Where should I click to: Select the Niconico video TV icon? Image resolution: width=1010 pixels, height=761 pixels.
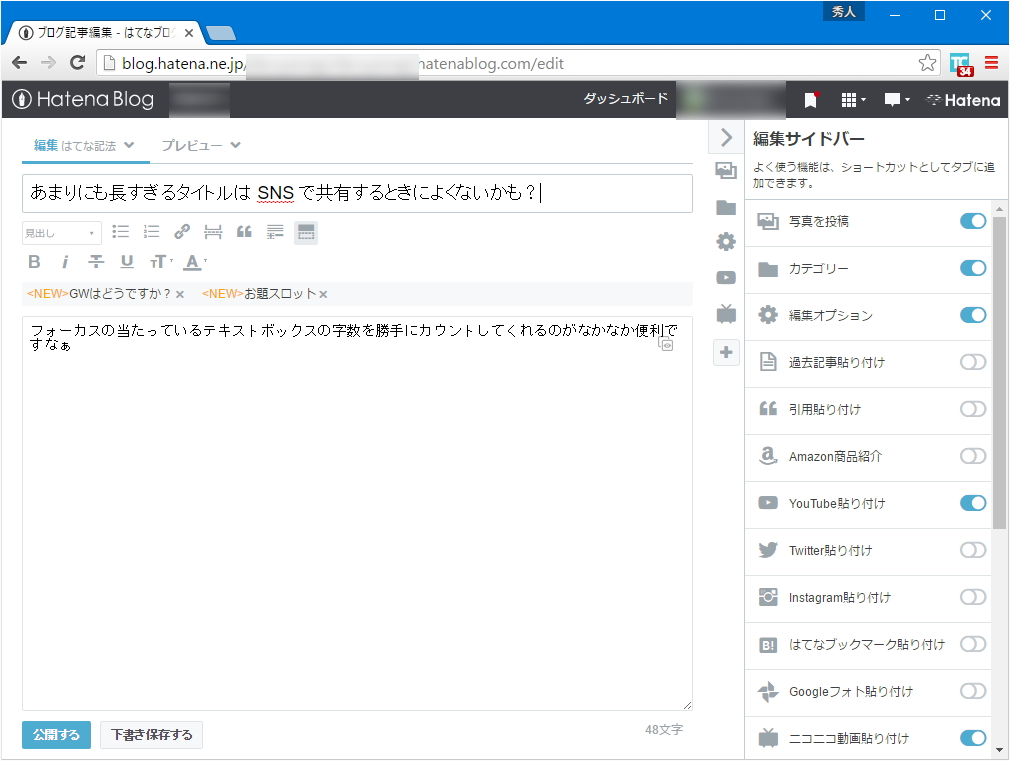coord(726,313)
